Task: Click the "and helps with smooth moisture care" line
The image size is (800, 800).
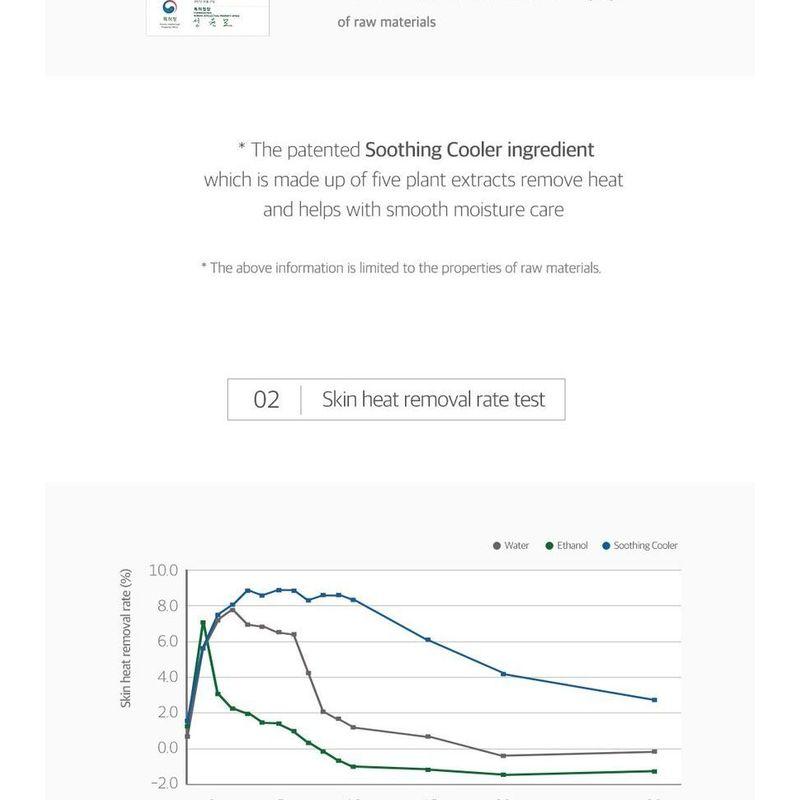Action: pos(413,210)
